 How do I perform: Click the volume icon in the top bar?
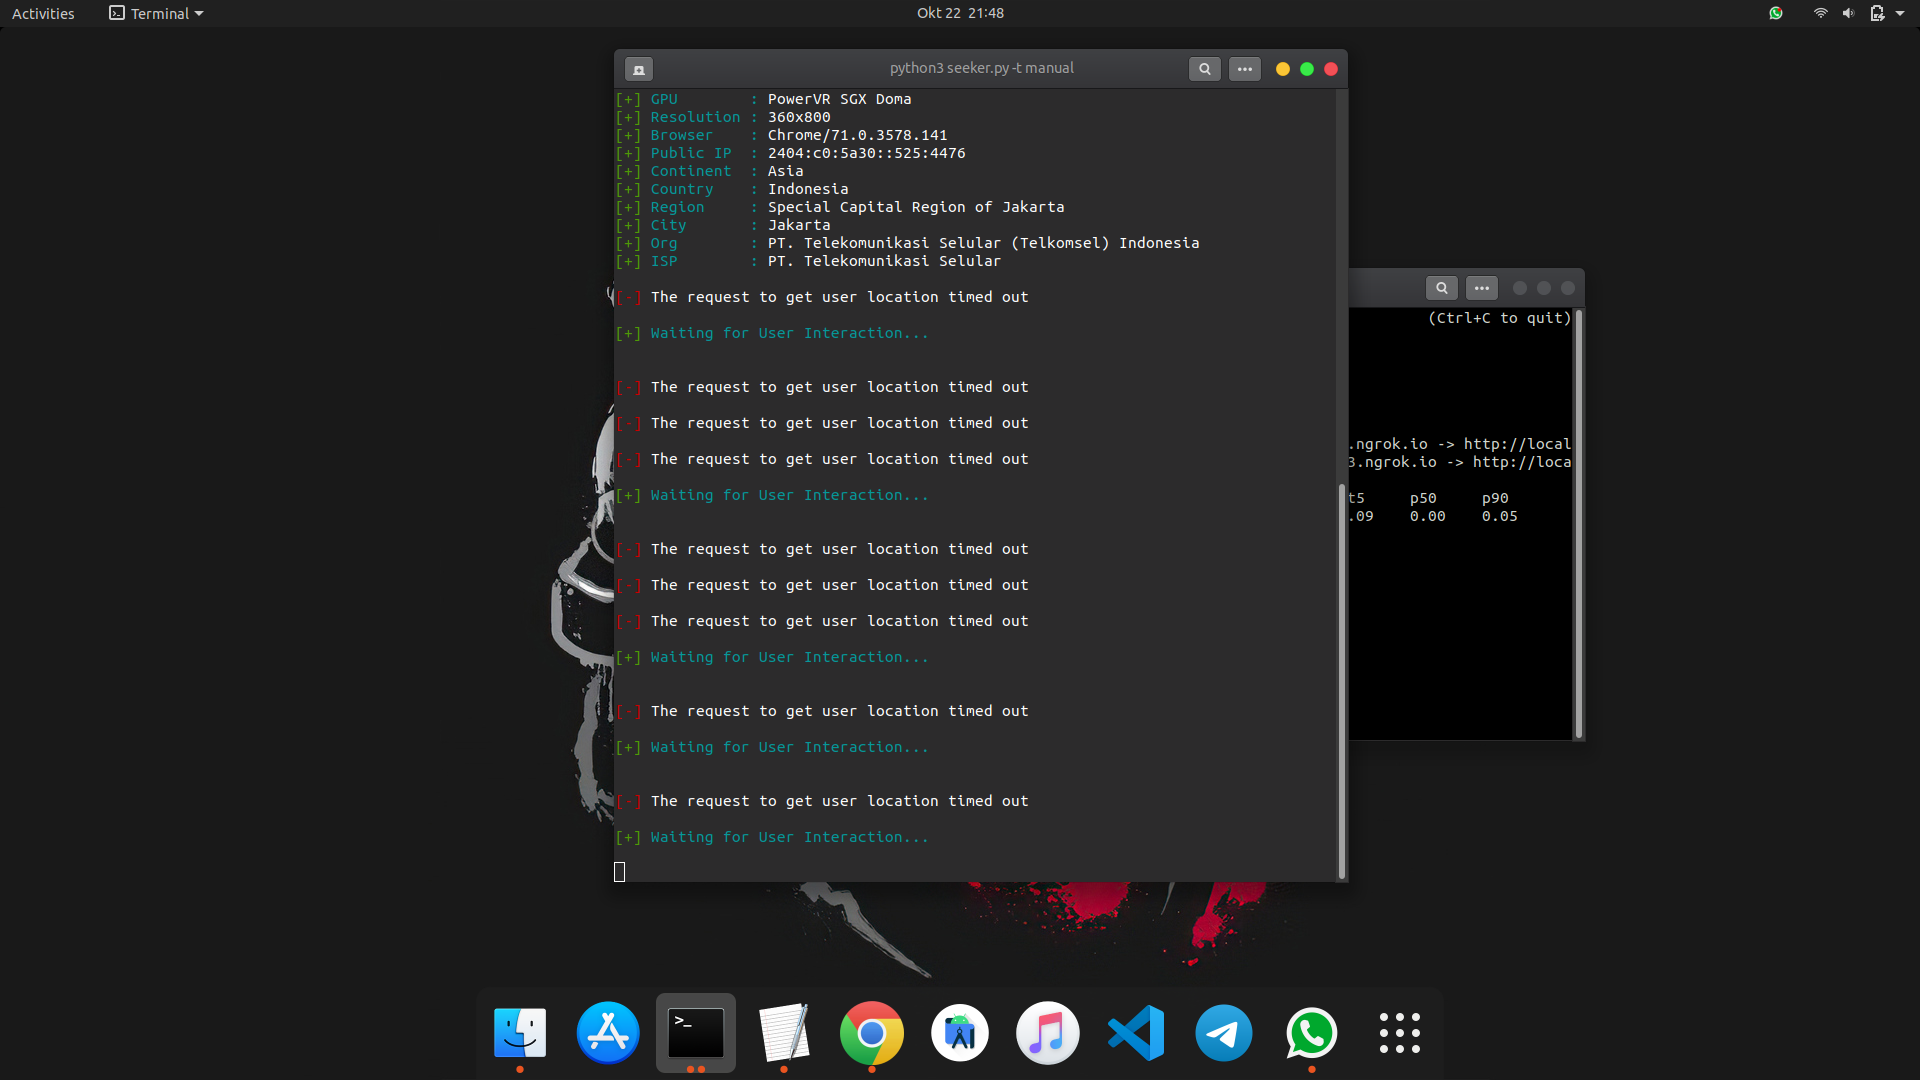(x=1848, y=13)
